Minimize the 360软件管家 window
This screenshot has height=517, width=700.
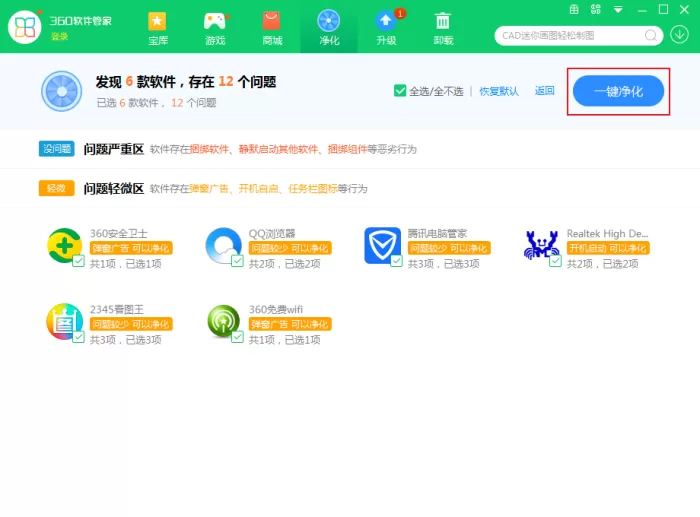tap(642, 10)
